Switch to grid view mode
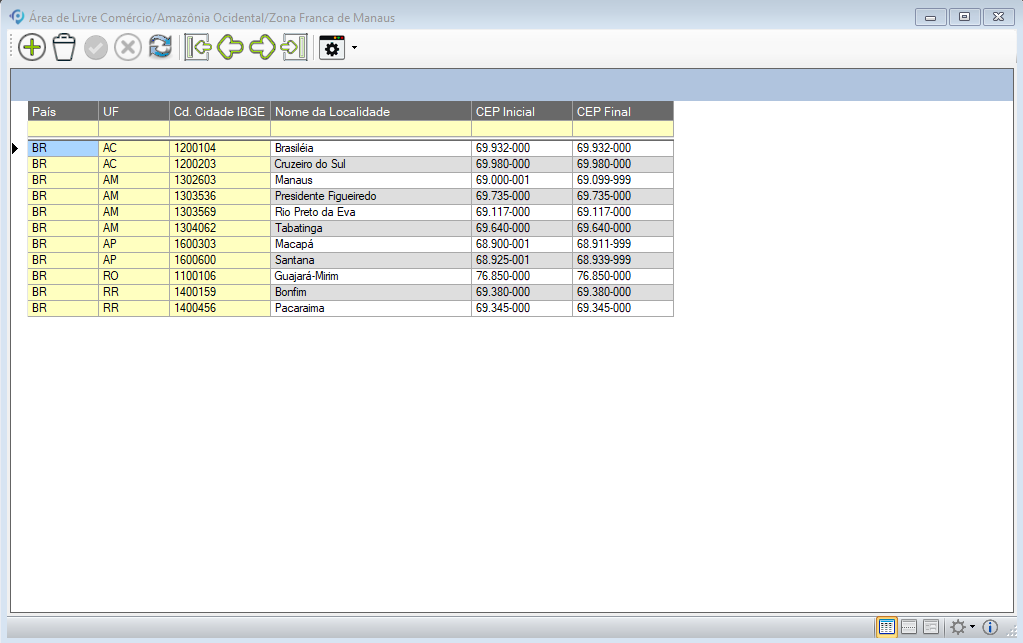 coord(886,627)
